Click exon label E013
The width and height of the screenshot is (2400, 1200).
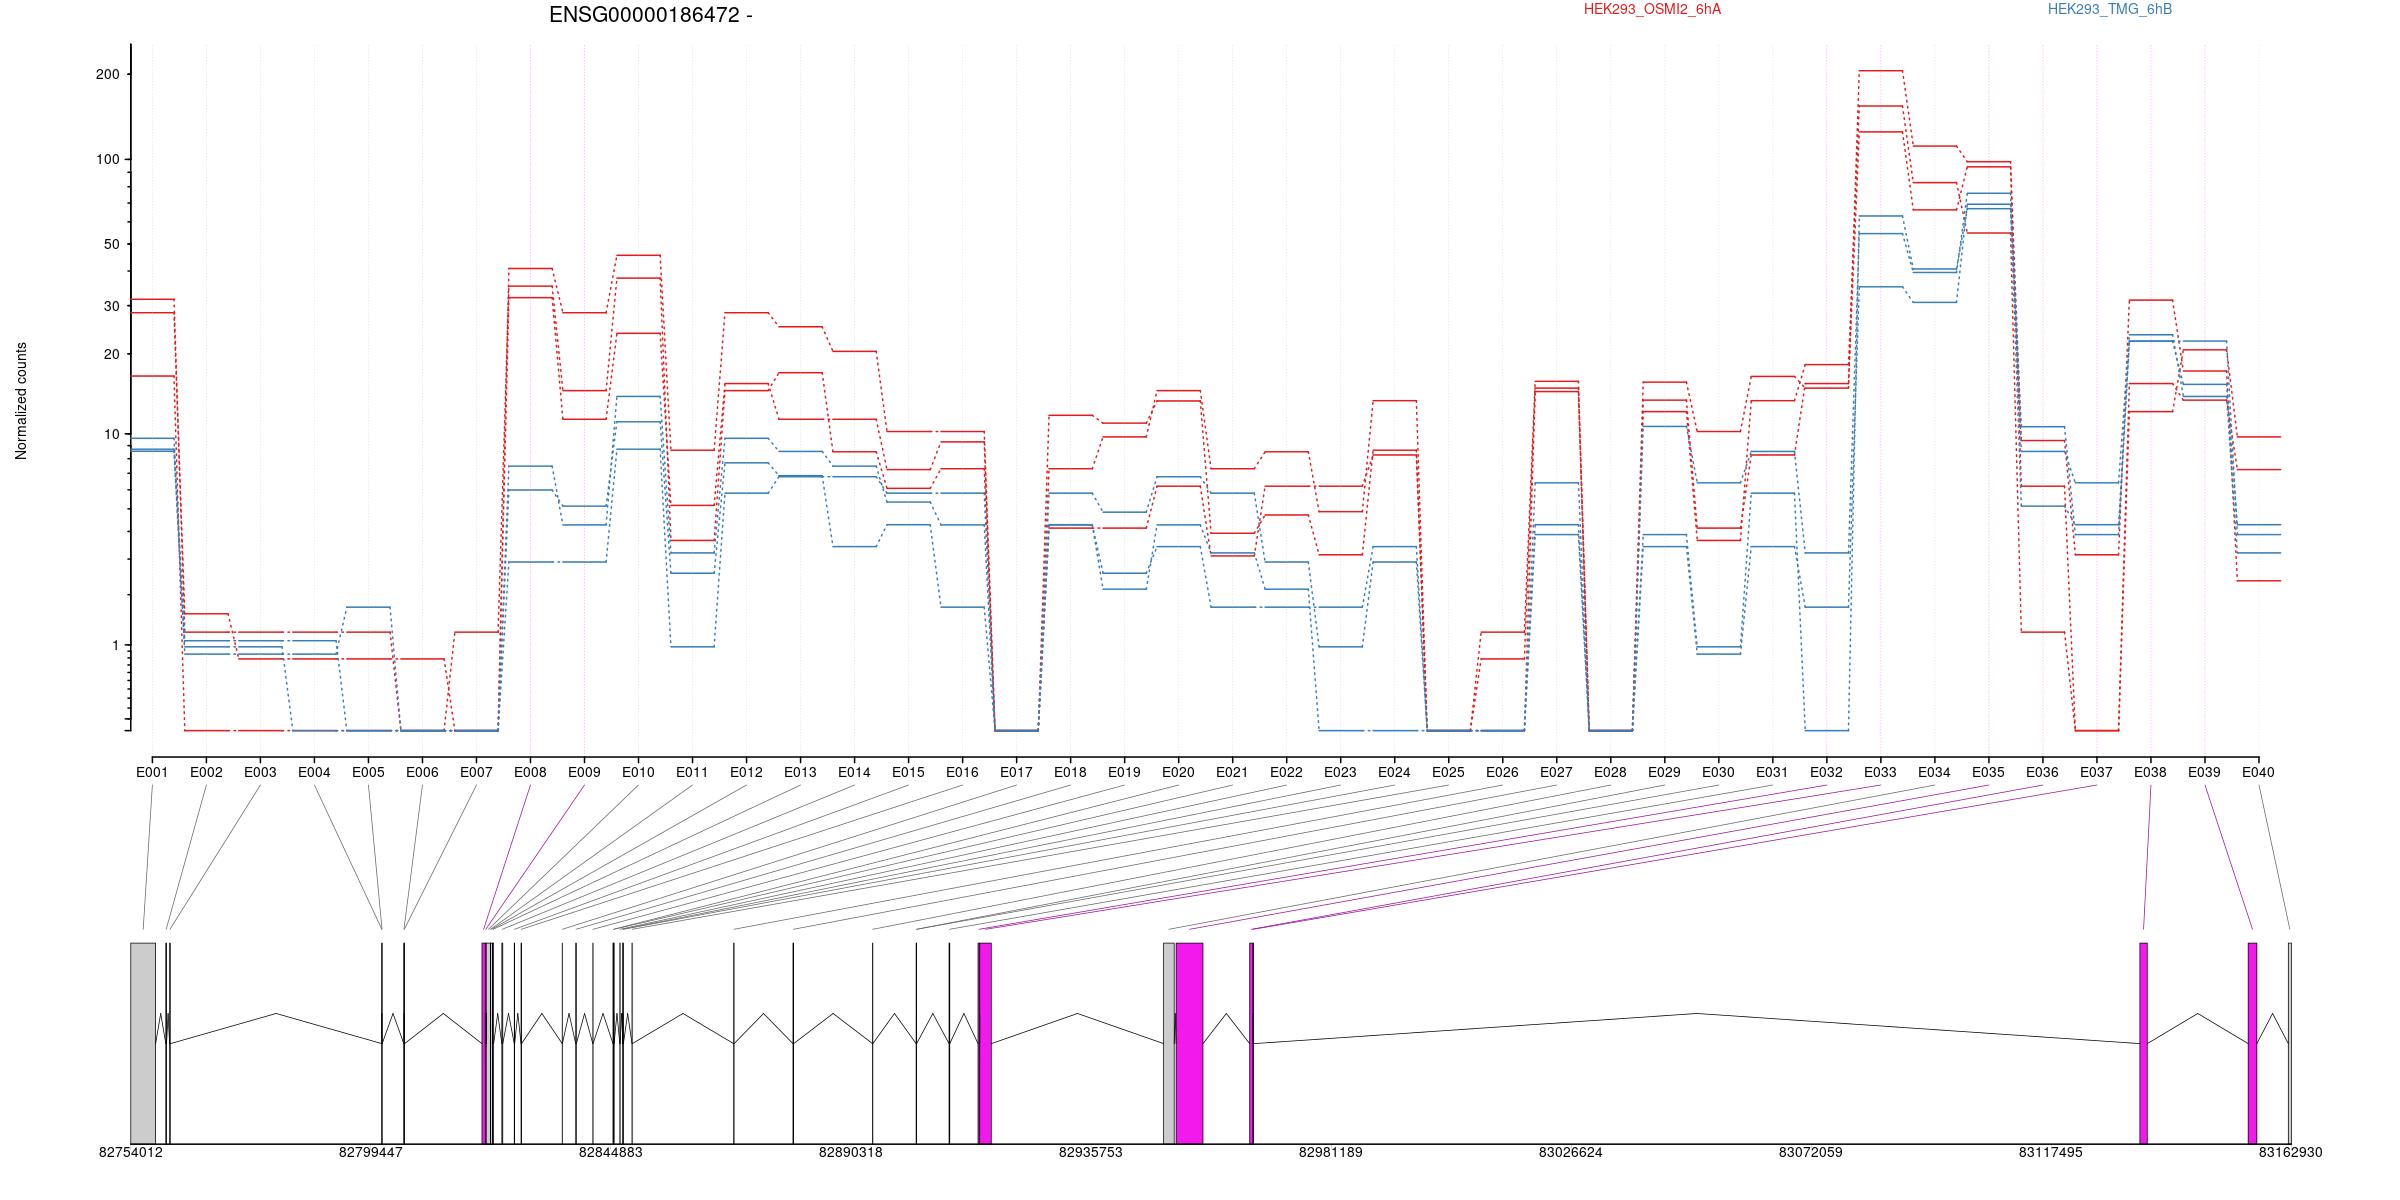800,772
